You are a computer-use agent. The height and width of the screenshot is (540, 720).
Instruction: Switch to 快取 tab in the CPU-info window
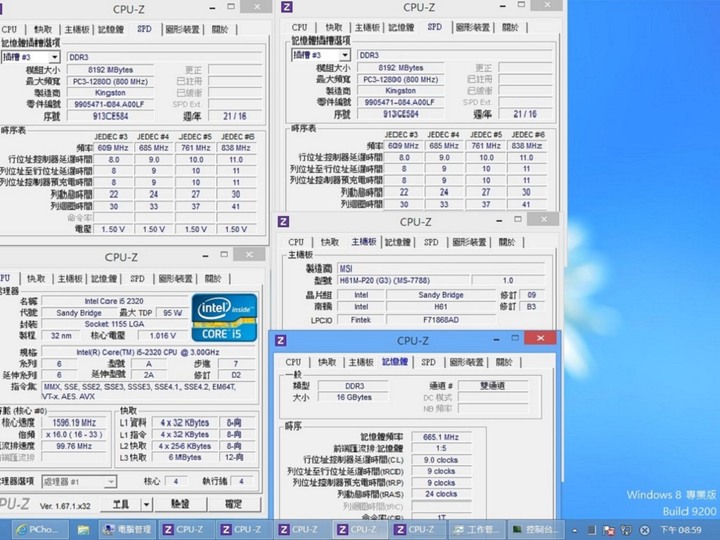point(36,279)
